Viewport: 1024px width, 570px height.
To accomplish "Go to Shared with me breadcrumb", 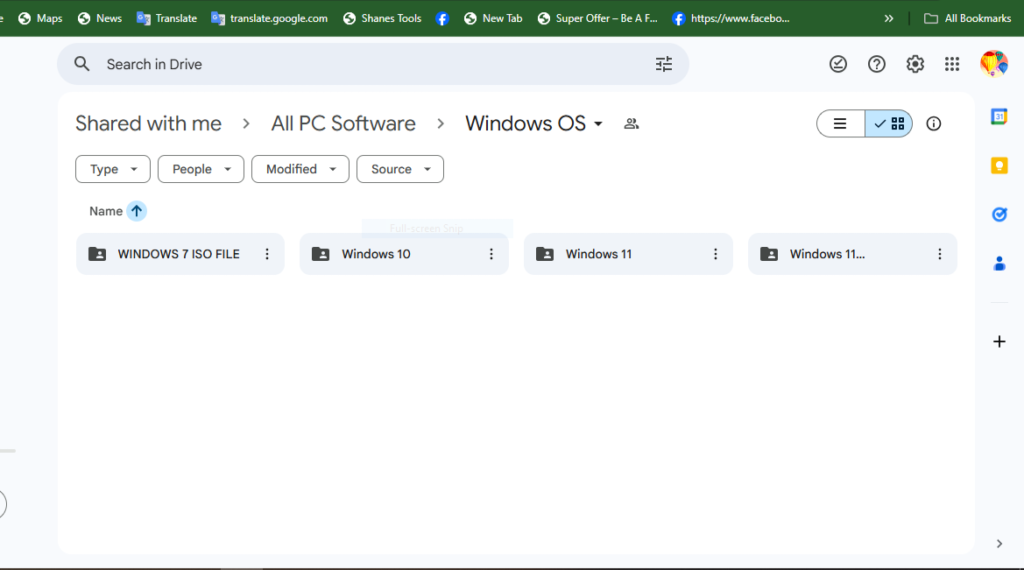I will point(148,124).
